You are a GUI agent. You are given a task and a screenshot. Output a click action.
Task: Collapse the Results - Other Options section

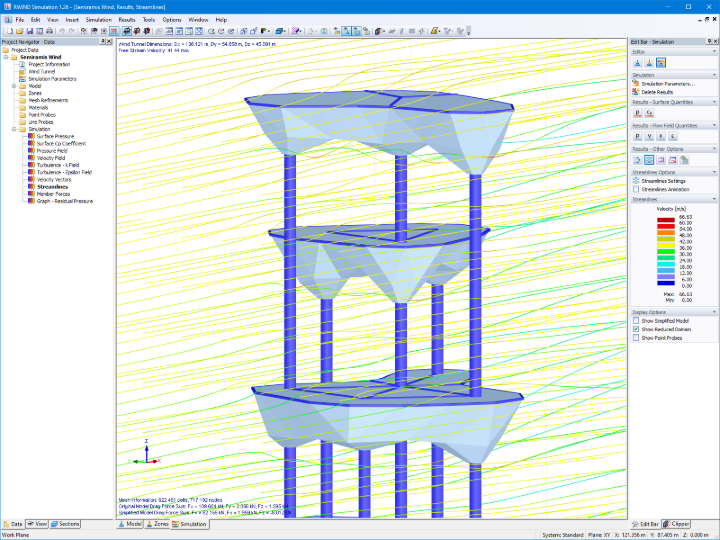(714, 149)
